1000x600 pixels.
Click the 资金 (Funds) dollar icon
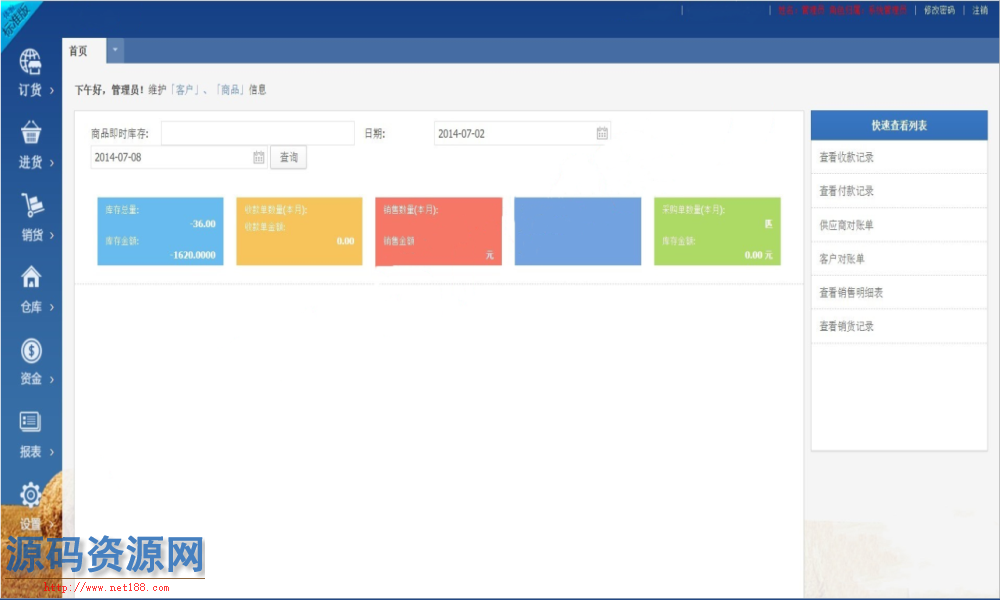coord(31,351)
